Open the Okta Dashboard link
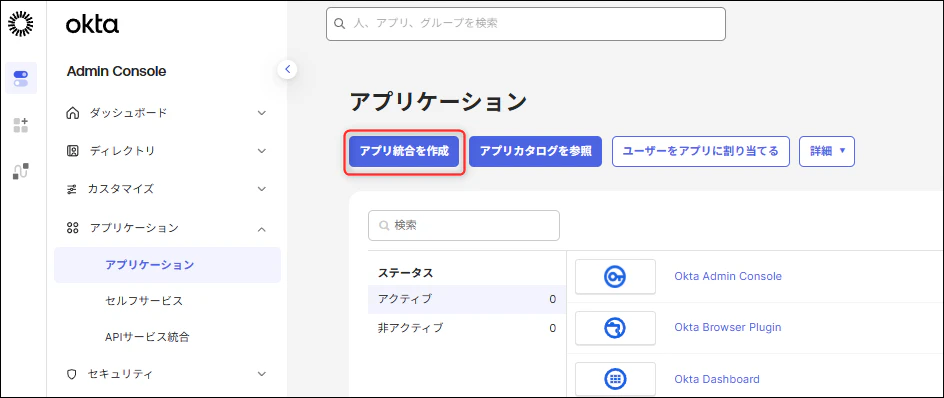Screen dimensions: 944x398 (716, 379)
